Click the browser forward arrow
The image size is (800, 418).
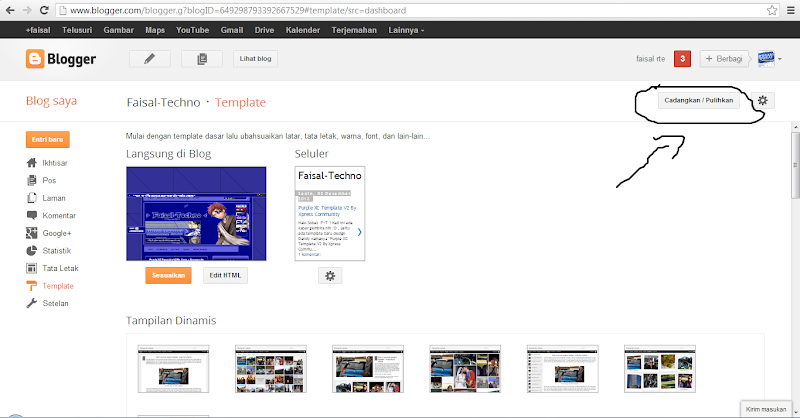(x=27, y=10)
